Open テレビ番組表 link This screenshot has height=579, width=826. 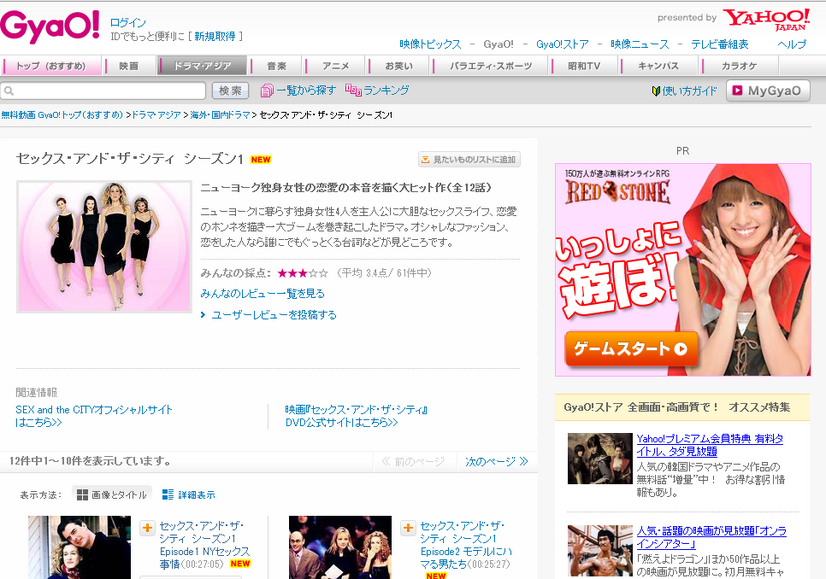click(720, 44)
